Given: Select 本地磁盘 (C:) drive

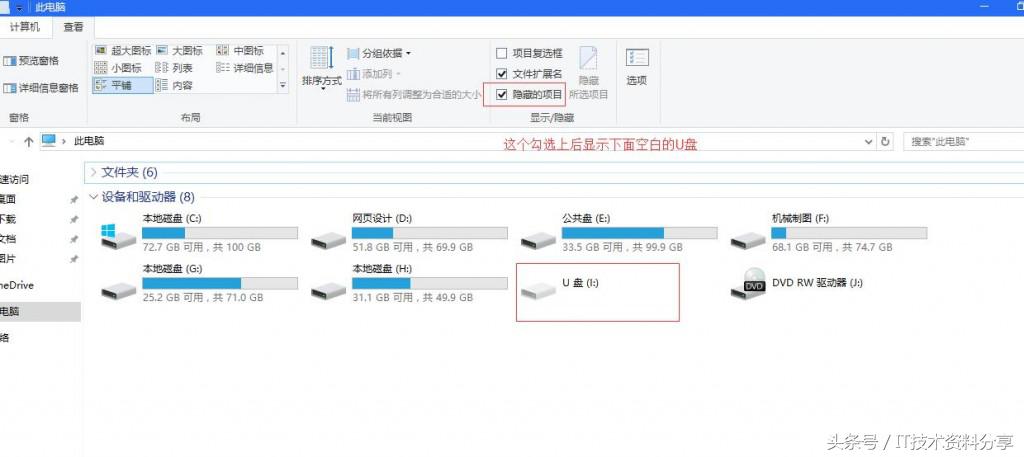Looking at the screenshot, I should point(199,233).
